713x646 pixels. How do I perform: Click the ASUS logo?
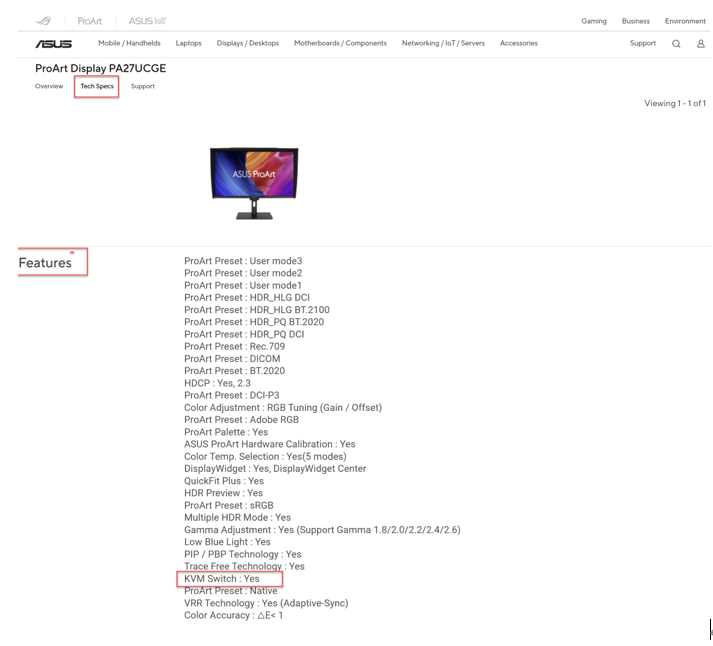coord(54,44)
